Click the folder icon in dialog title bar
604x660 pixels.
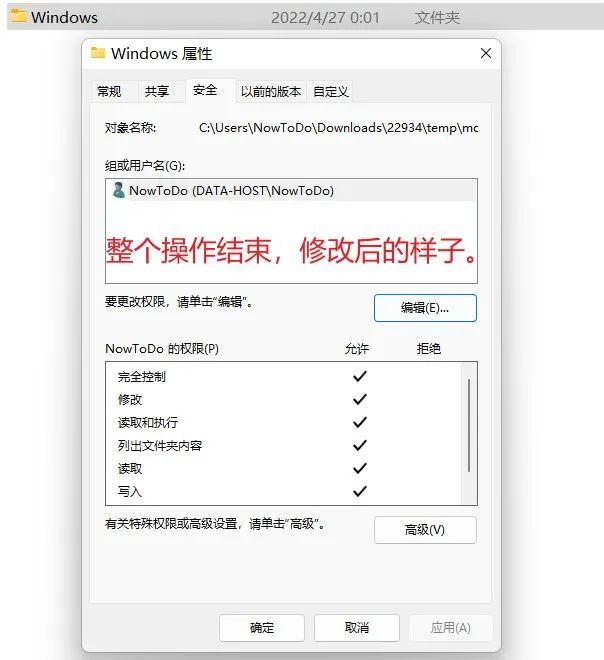[98, 53]
